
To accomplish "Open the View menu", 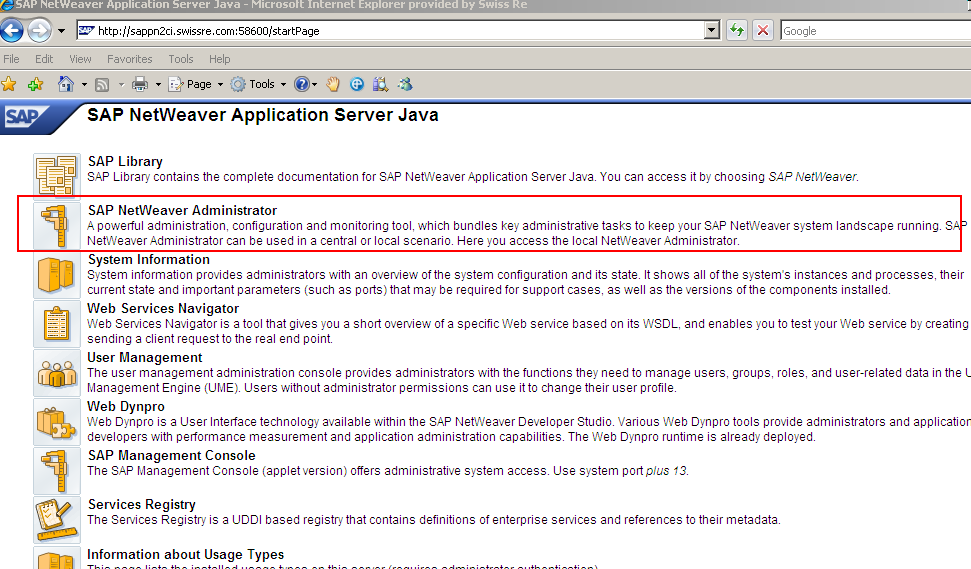I will 81,59.
